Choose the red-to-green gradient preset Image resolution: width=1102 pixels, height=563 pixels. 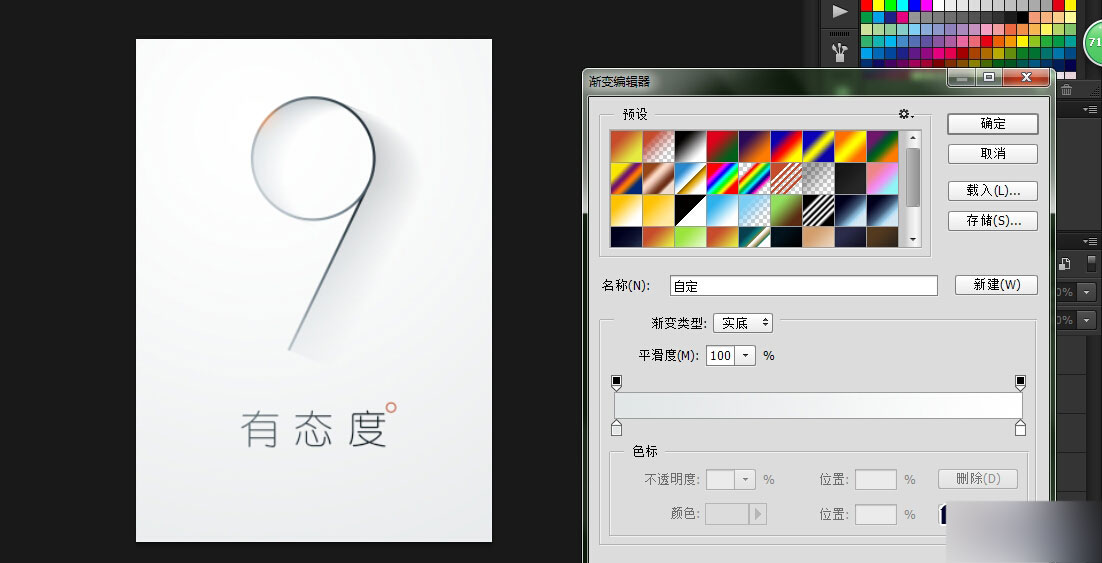[722, 146]
